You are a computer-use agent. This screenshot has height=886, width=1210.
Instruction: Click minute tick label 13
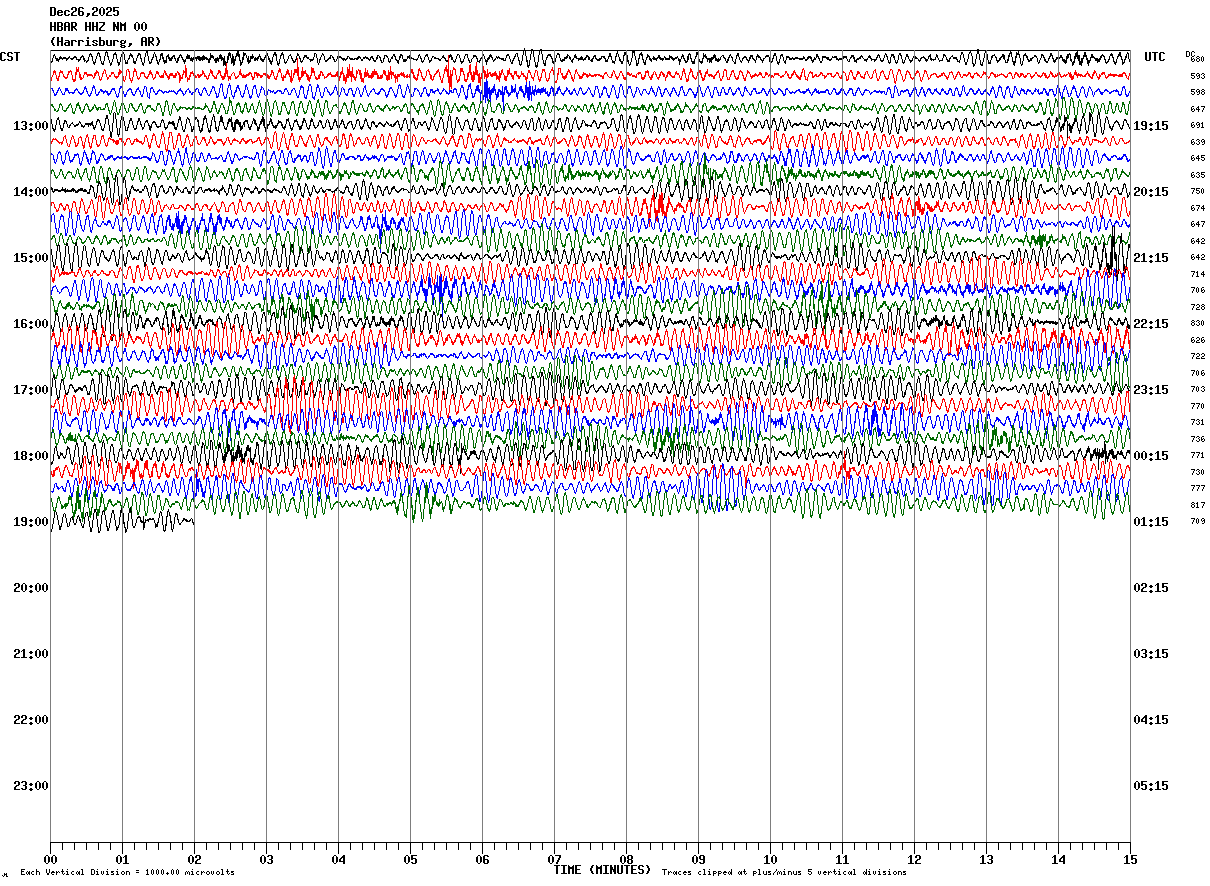pos(986,859)
